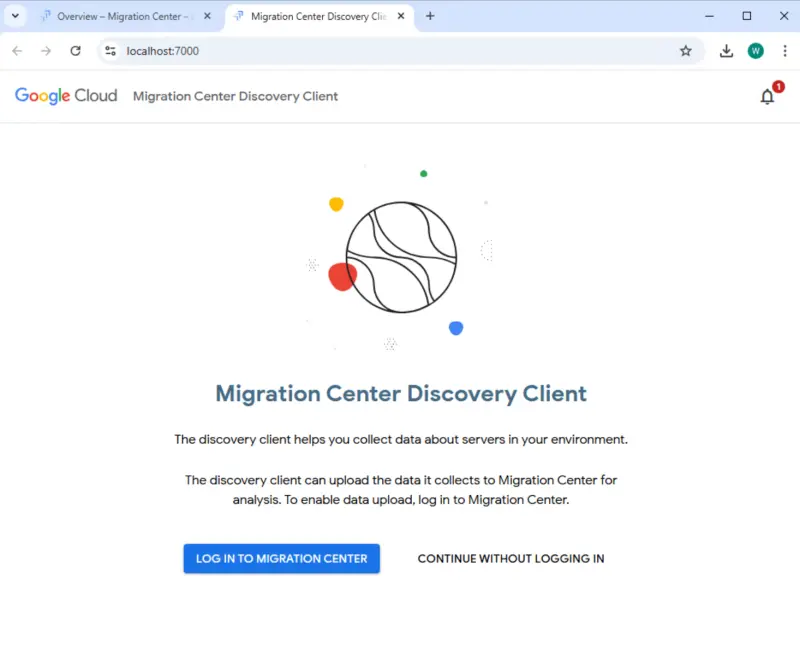
Task: Open the browser downloads icon
Action: tap(726, 50)
